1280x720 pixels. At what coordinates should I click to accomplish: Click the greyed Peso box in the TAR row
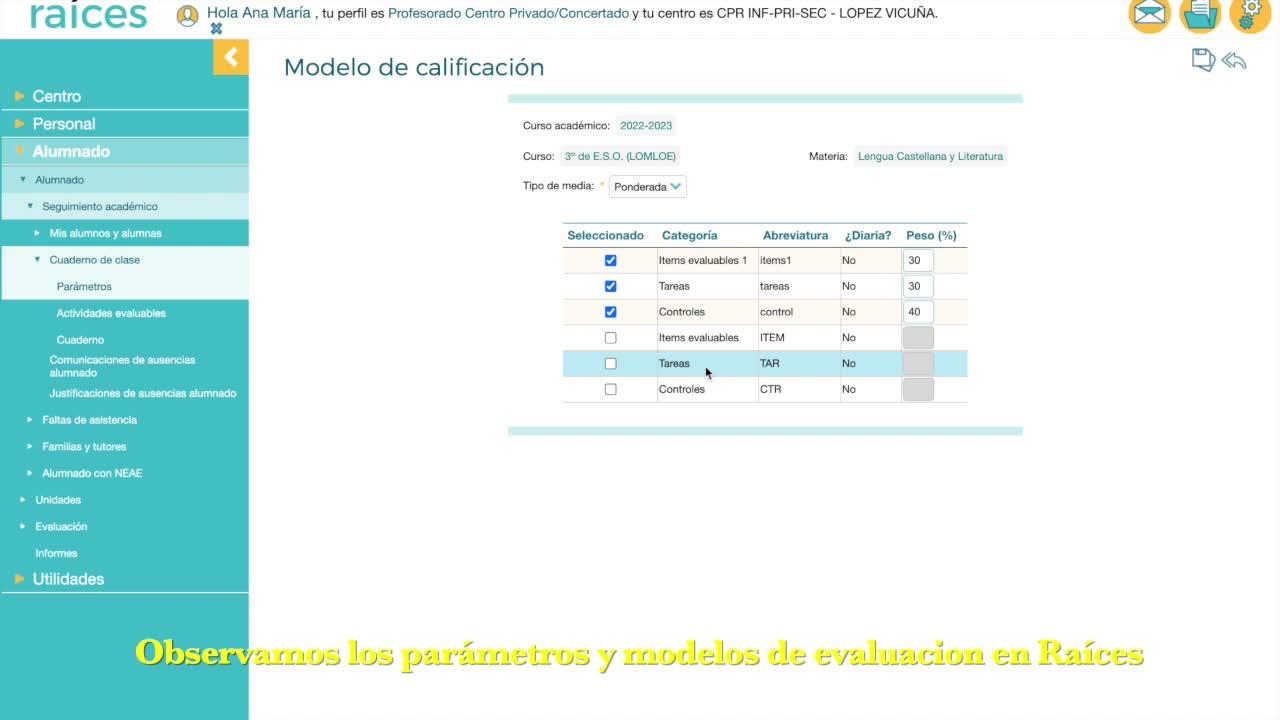pos(918,364)
